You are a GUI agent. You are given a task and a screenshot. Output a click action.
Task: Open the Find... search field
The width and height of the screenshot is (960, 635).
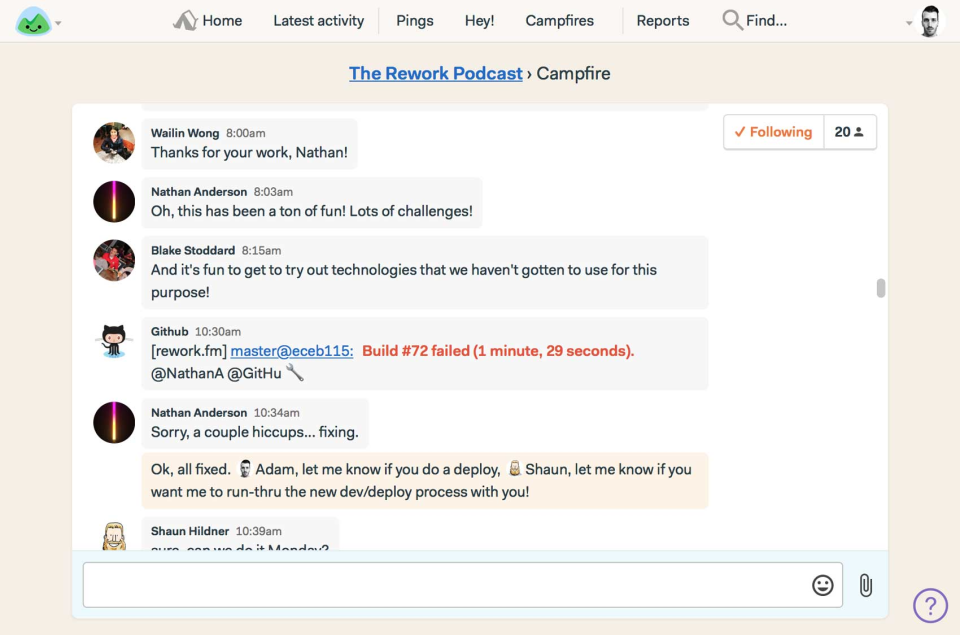[766, 21]
